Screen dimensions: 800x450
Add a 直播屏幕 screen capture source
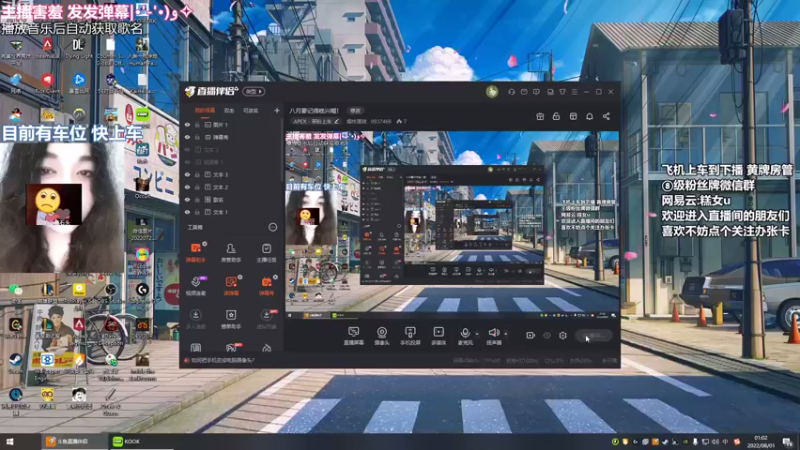click(x=353, y=336)
